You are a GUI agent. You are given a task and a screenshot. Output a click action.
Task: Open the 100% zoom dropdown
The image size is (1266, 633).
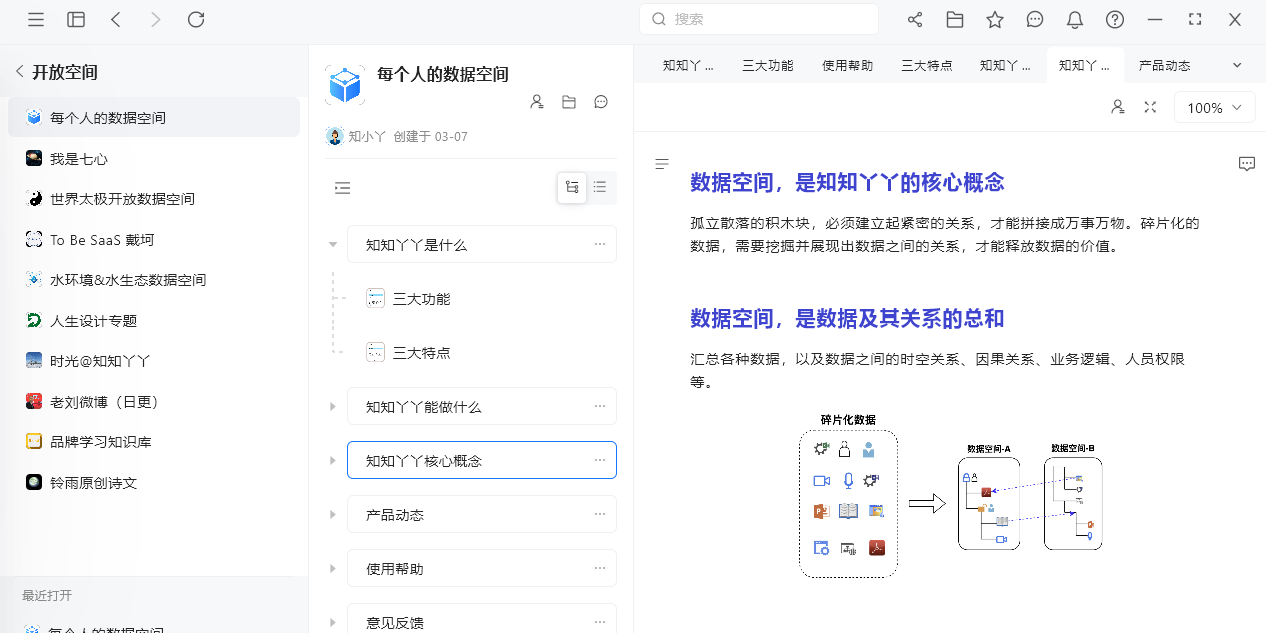pos(1214,108)
